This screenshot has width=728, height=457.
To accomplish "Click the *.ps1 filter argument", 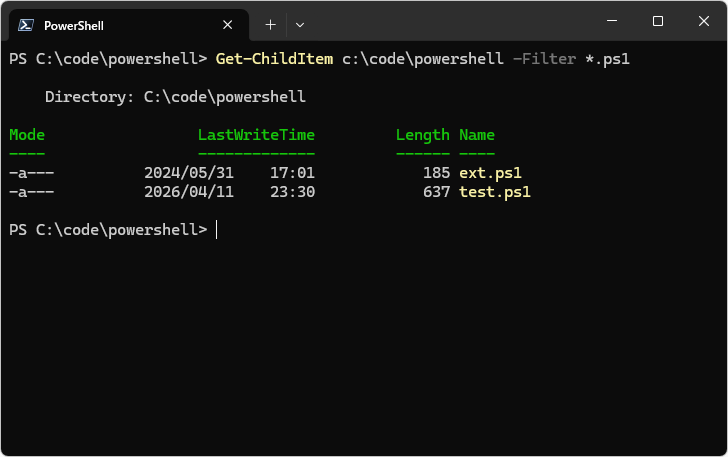I will 607,59.
